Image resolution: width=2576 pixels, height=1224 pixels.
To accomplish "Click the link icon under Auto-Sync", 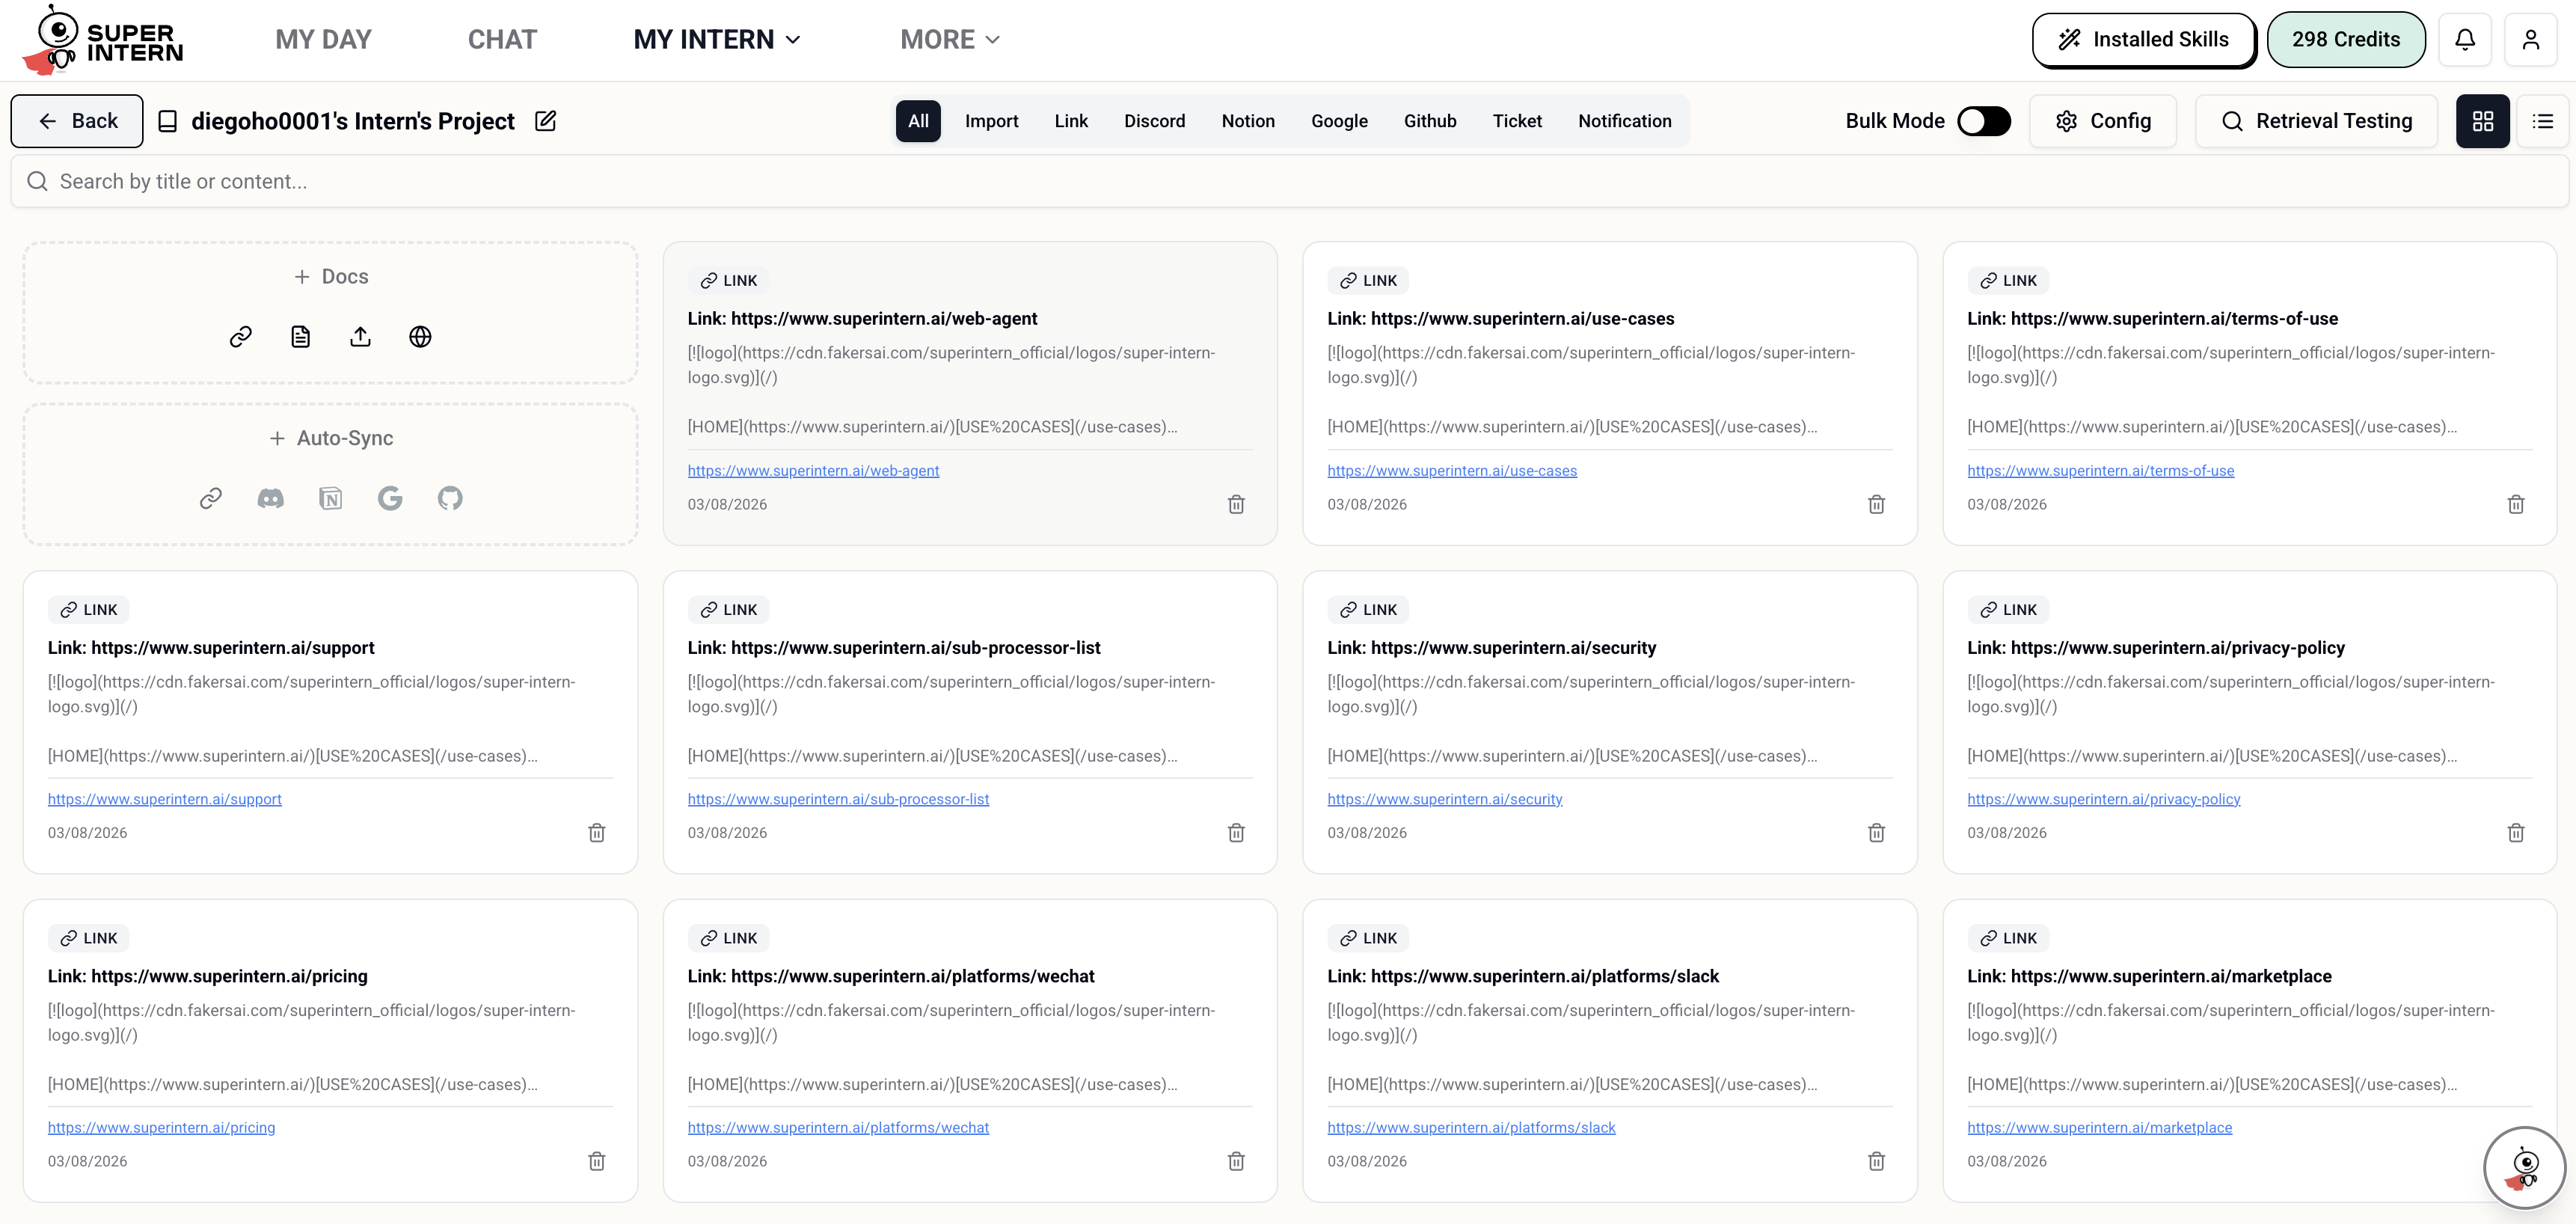I will pyautogui.click(x=210, y=498).
